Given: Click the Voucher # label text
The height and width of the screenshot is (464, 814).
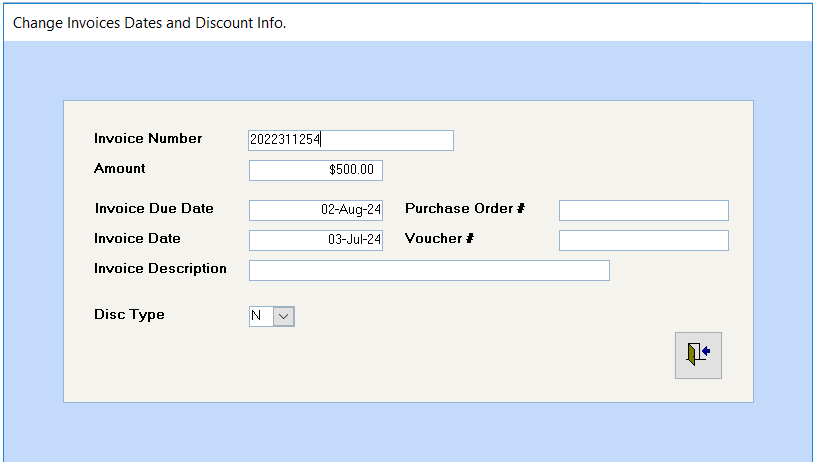Looking at the screenshot, I should [439, 239].
